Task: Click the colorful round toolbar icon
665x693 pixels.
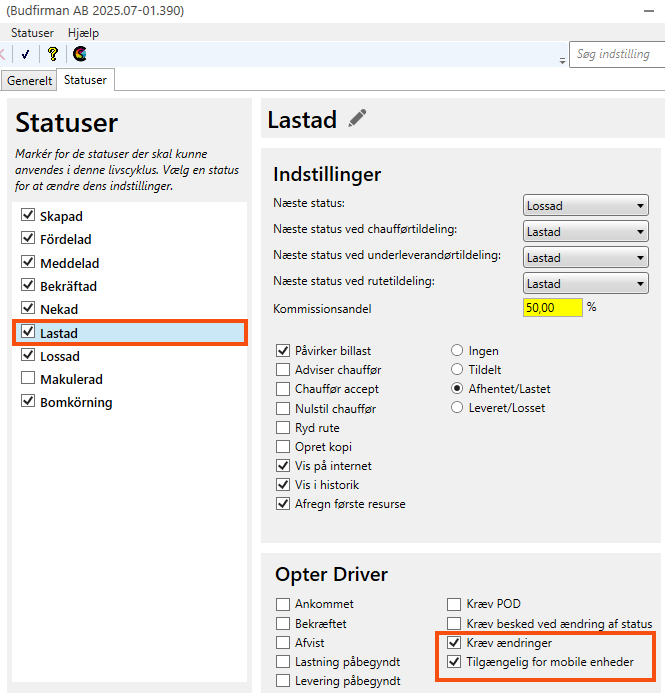Action: [x=80, y=54]
